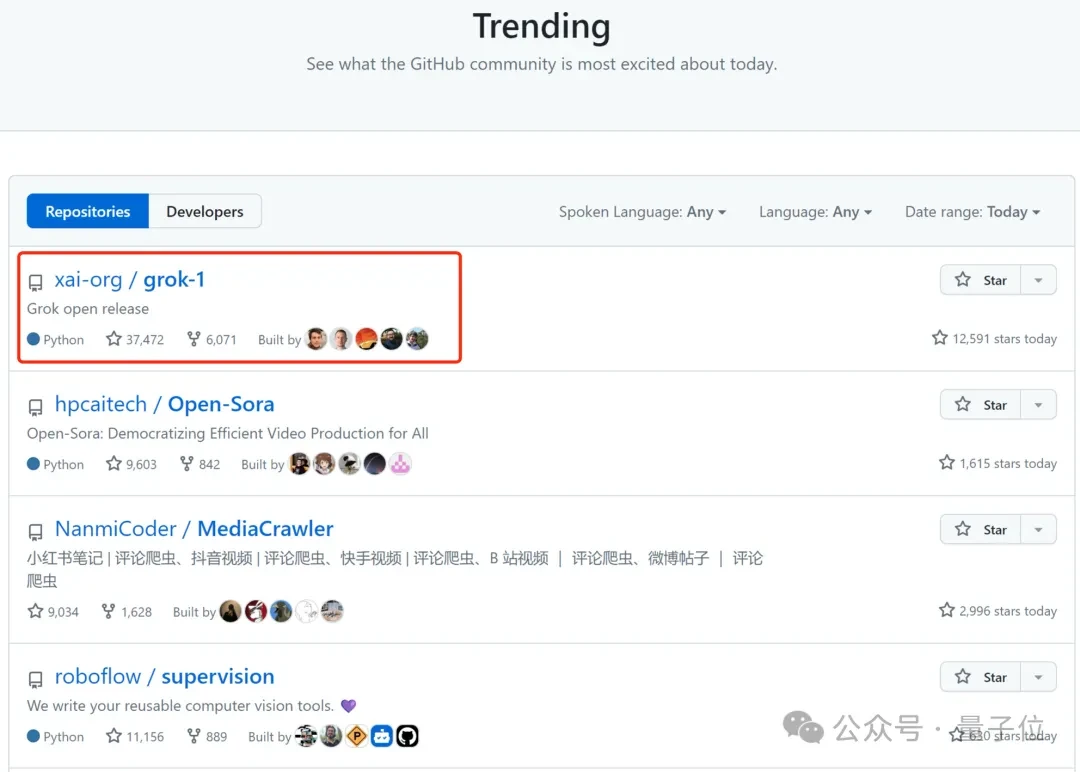
Task: Click '1,615 stars today' text
Action: click(x=998, y=463)
